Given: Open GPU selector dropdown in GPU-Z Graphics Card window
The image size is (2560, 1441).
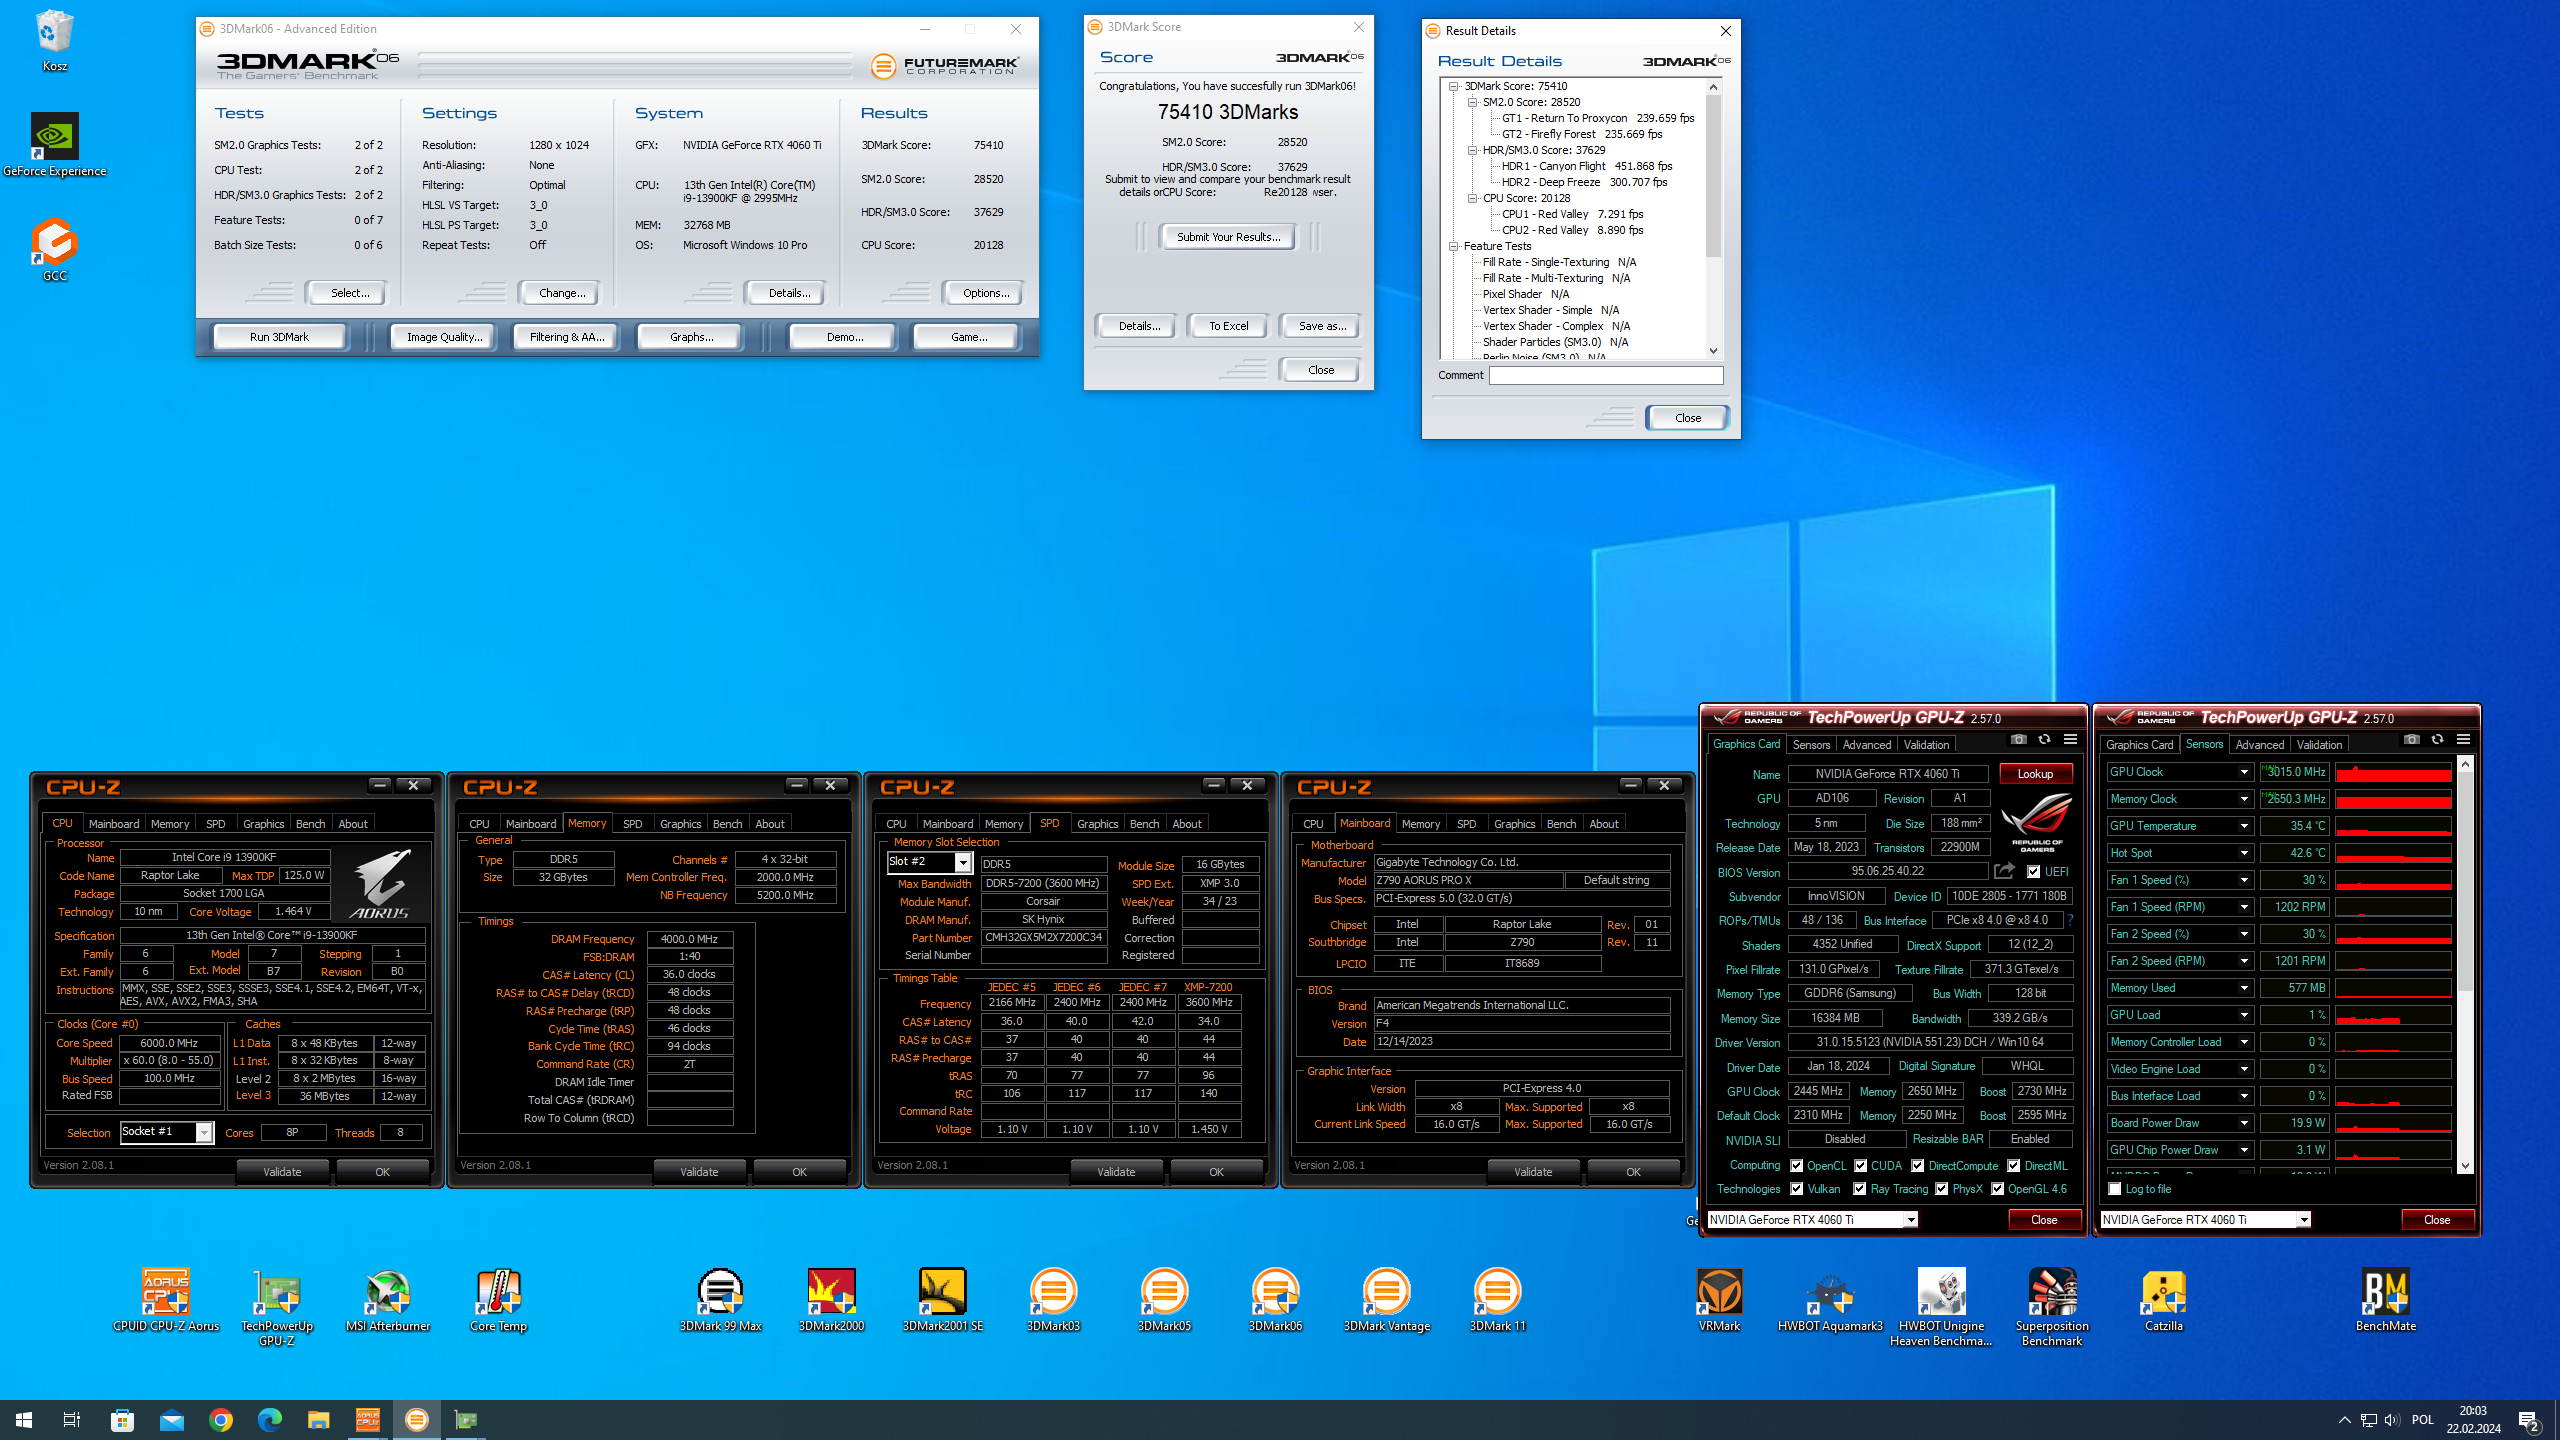Looking at the screenshot, I should [1909, 1220].
